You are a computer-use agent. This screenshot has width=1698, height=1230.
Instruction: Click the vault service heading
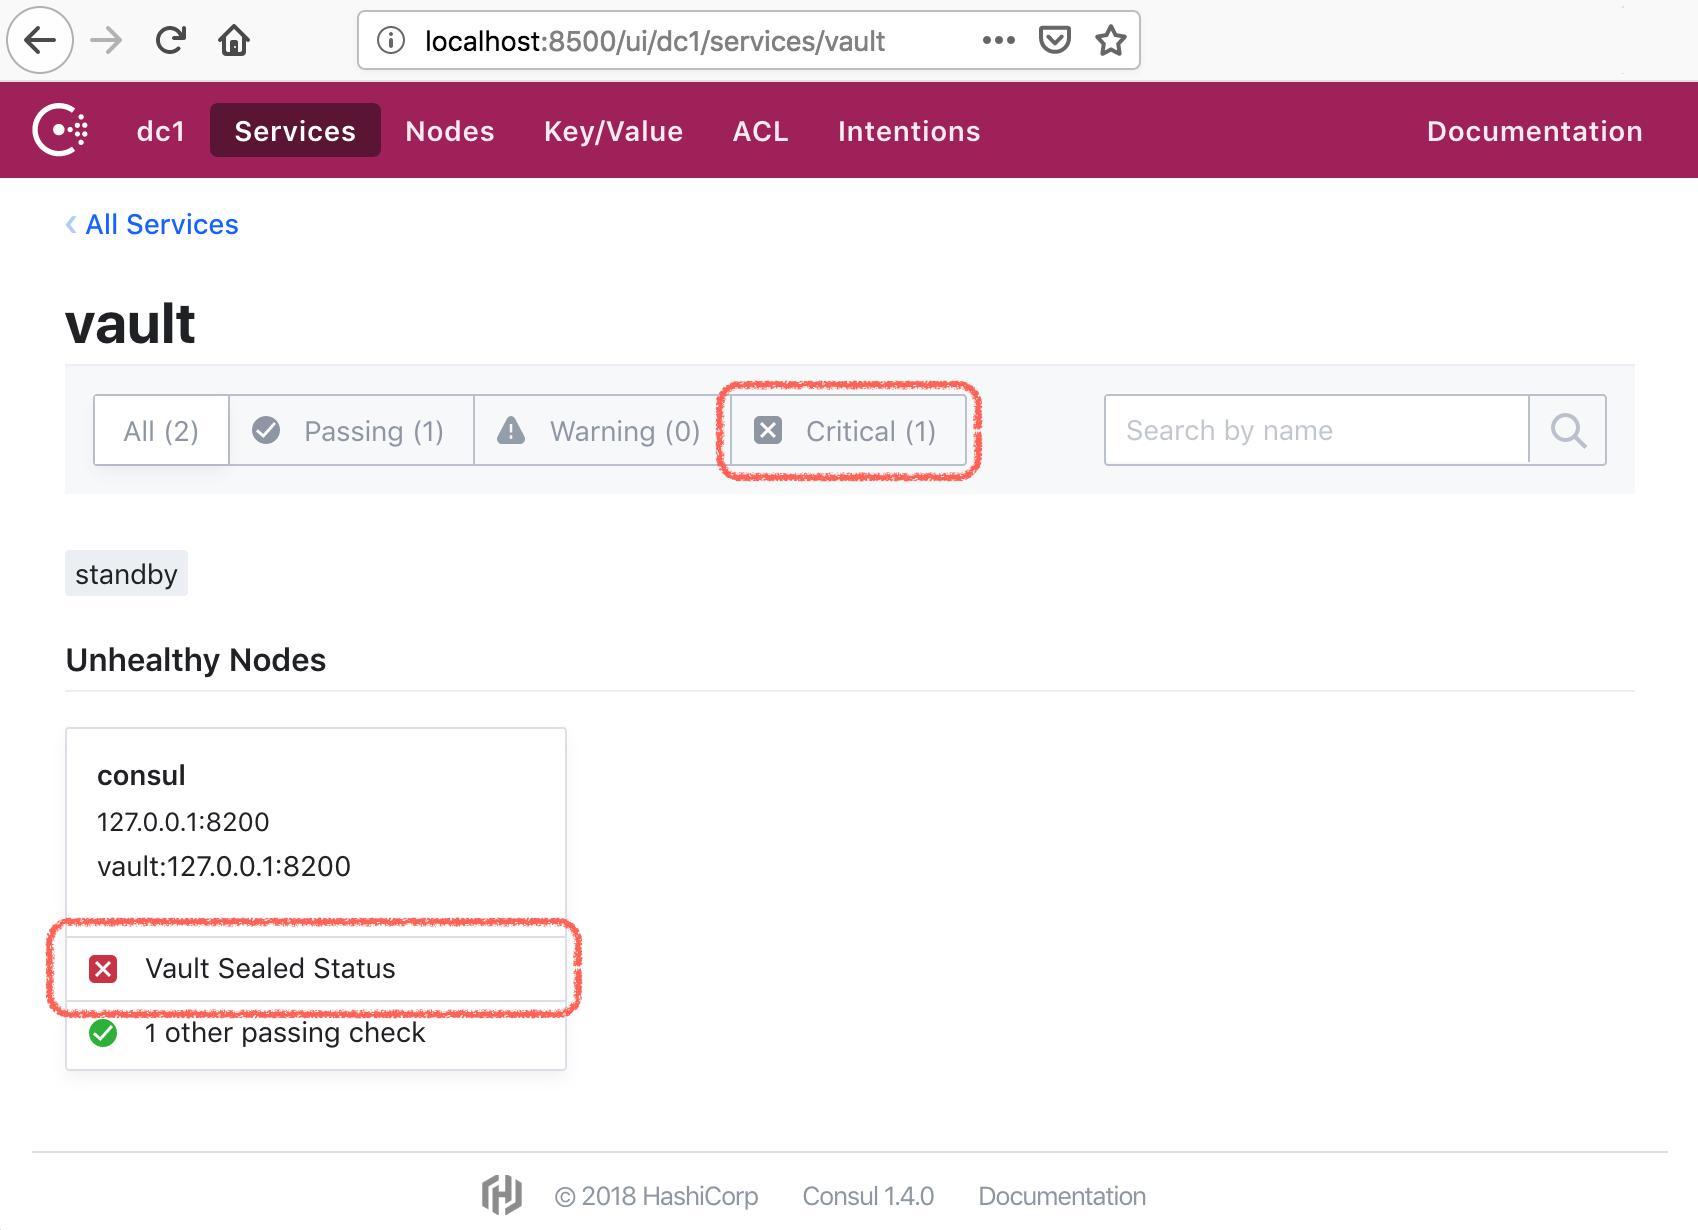click(130, 324)
